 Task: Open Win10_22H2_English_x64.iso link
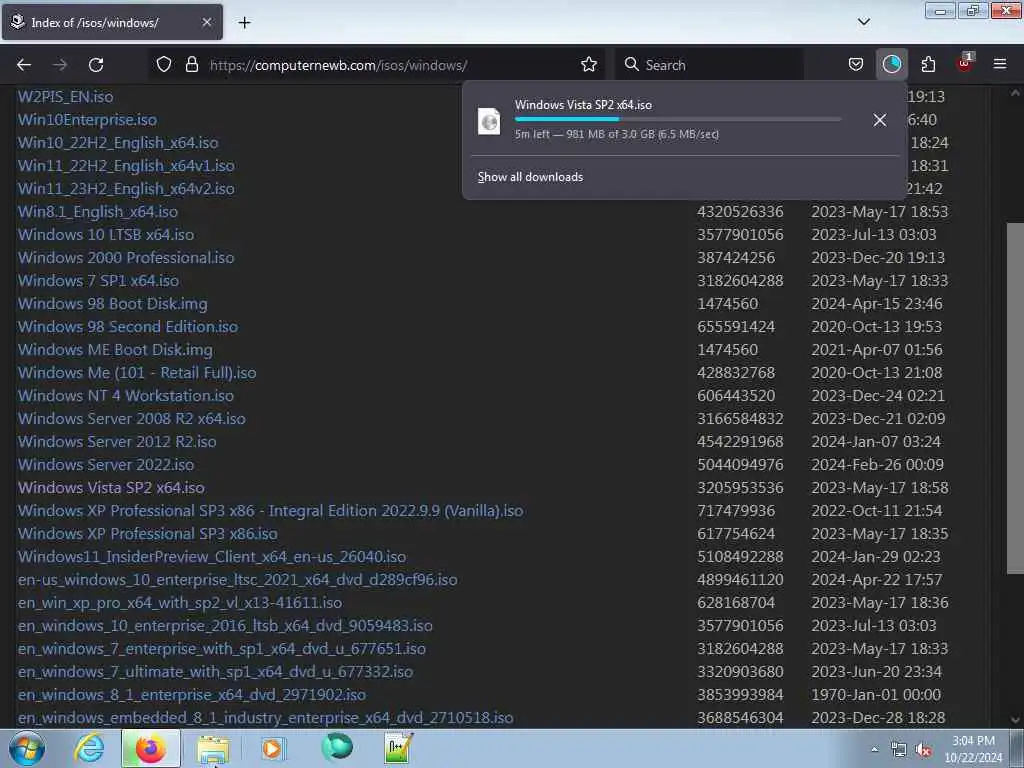(118, 142)
